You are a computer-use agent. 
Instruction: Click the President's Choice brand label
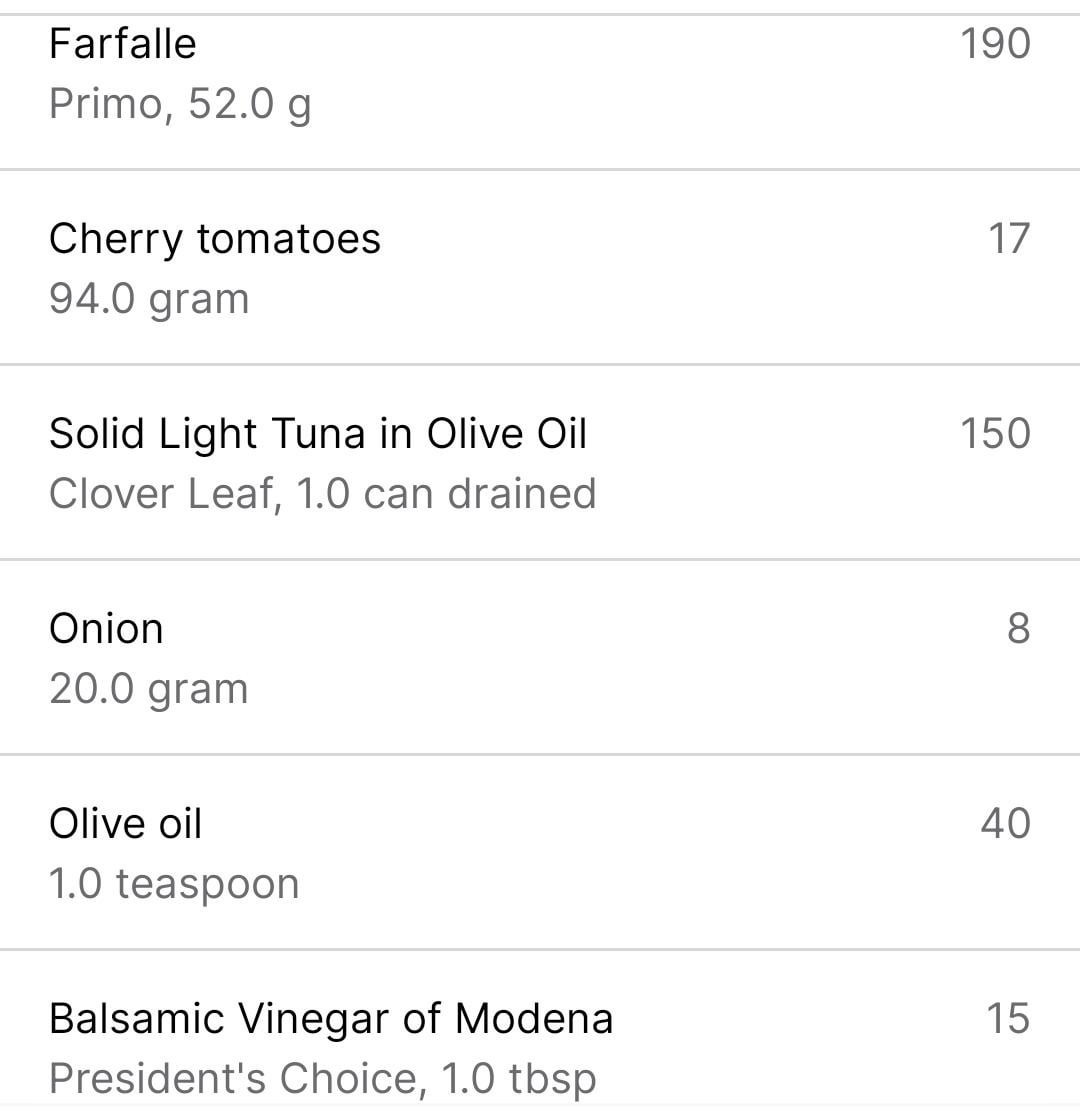[232, 1079]
